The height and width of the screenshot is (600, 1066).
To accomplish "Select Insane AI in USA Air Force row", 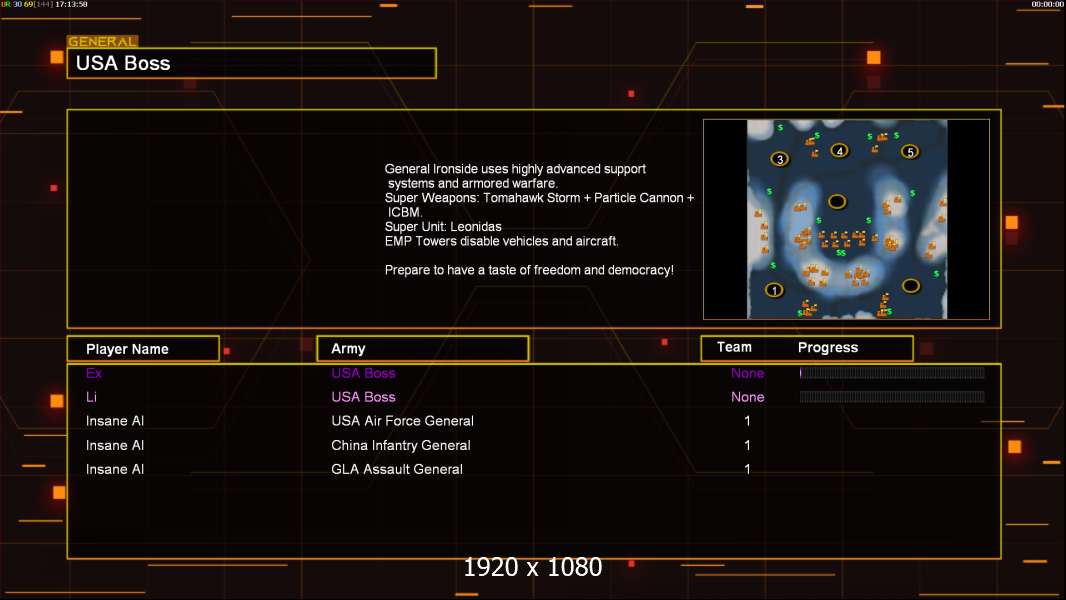I will coord(115,421).
